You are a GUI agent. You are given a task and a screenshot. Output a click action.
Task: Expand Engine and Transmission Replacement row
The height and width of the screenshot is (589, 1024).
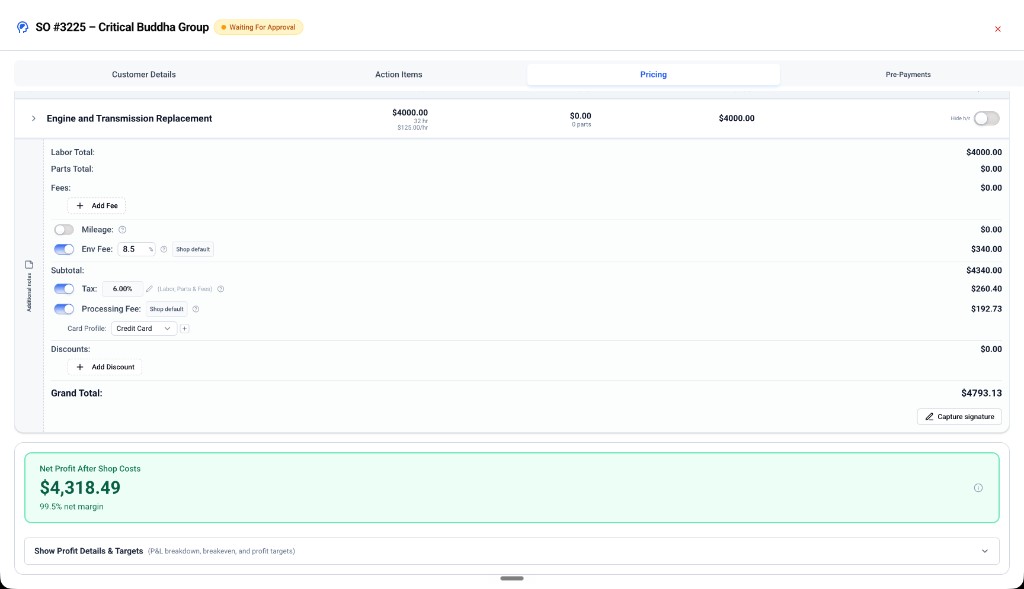pos(33,118)
